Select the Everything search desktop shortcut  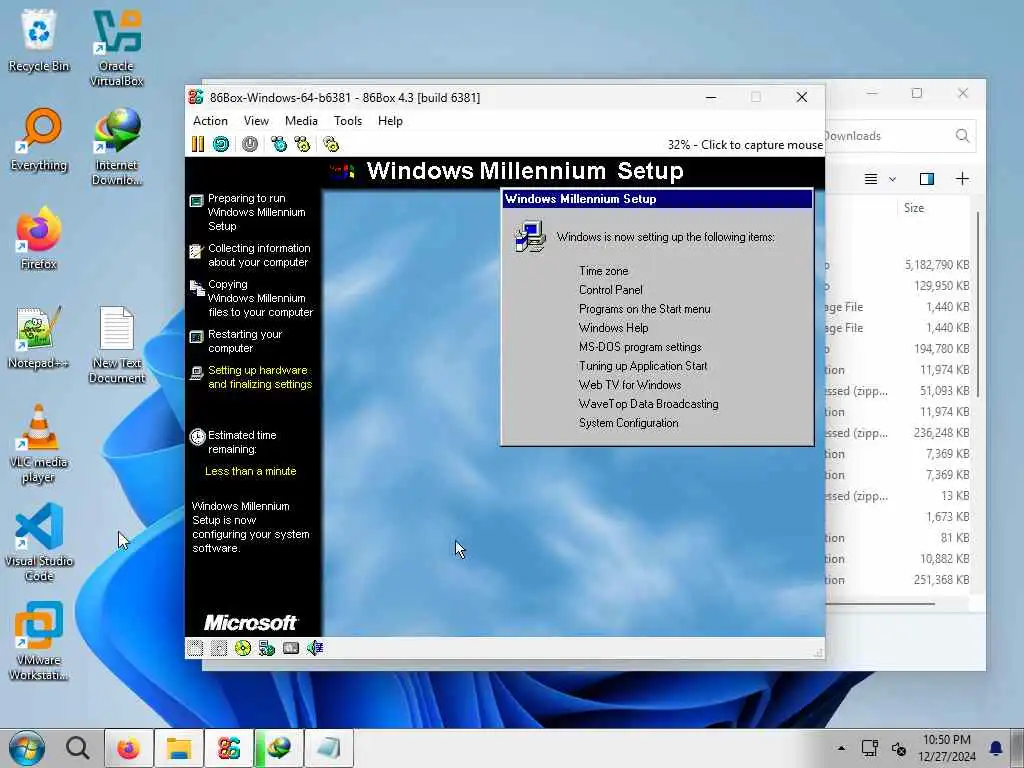pyautogui.click(x=39, y=140)
